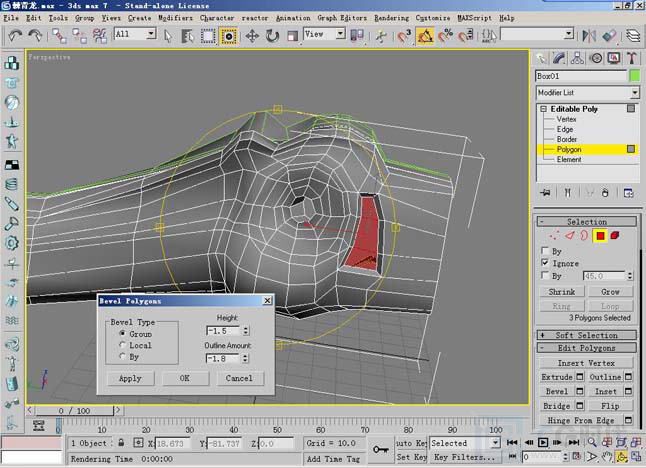Toggle the Set Key mode button
This screenshot has height=468, width=646.
tap(411, 457)
